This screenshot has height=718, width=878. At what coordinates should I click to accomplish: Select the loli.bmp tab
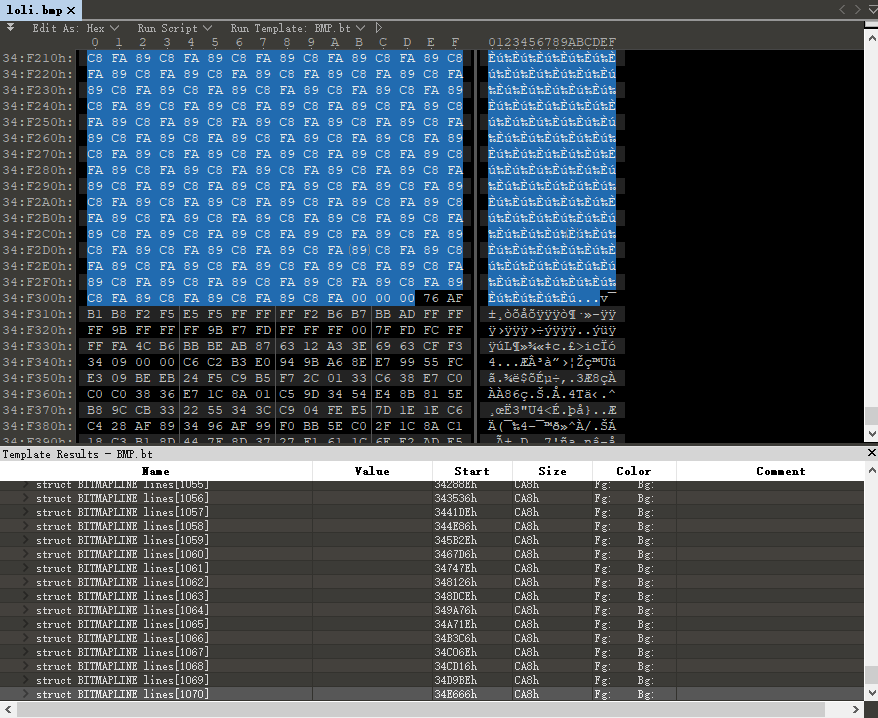34,10
